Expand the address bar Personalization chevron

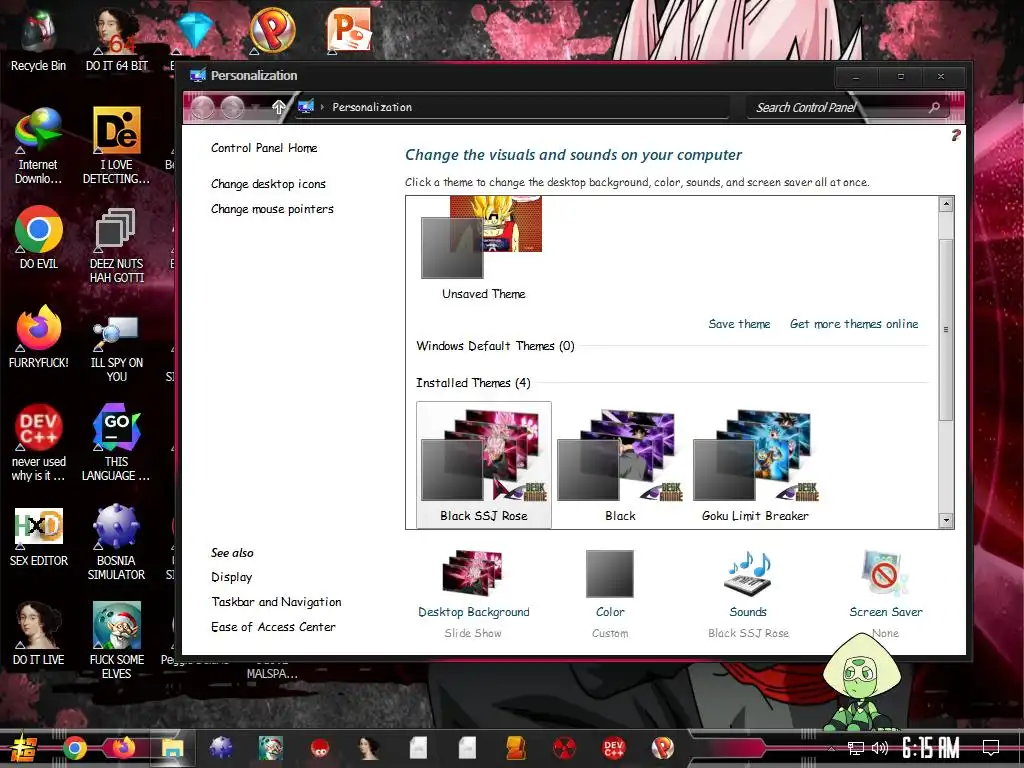322,107
